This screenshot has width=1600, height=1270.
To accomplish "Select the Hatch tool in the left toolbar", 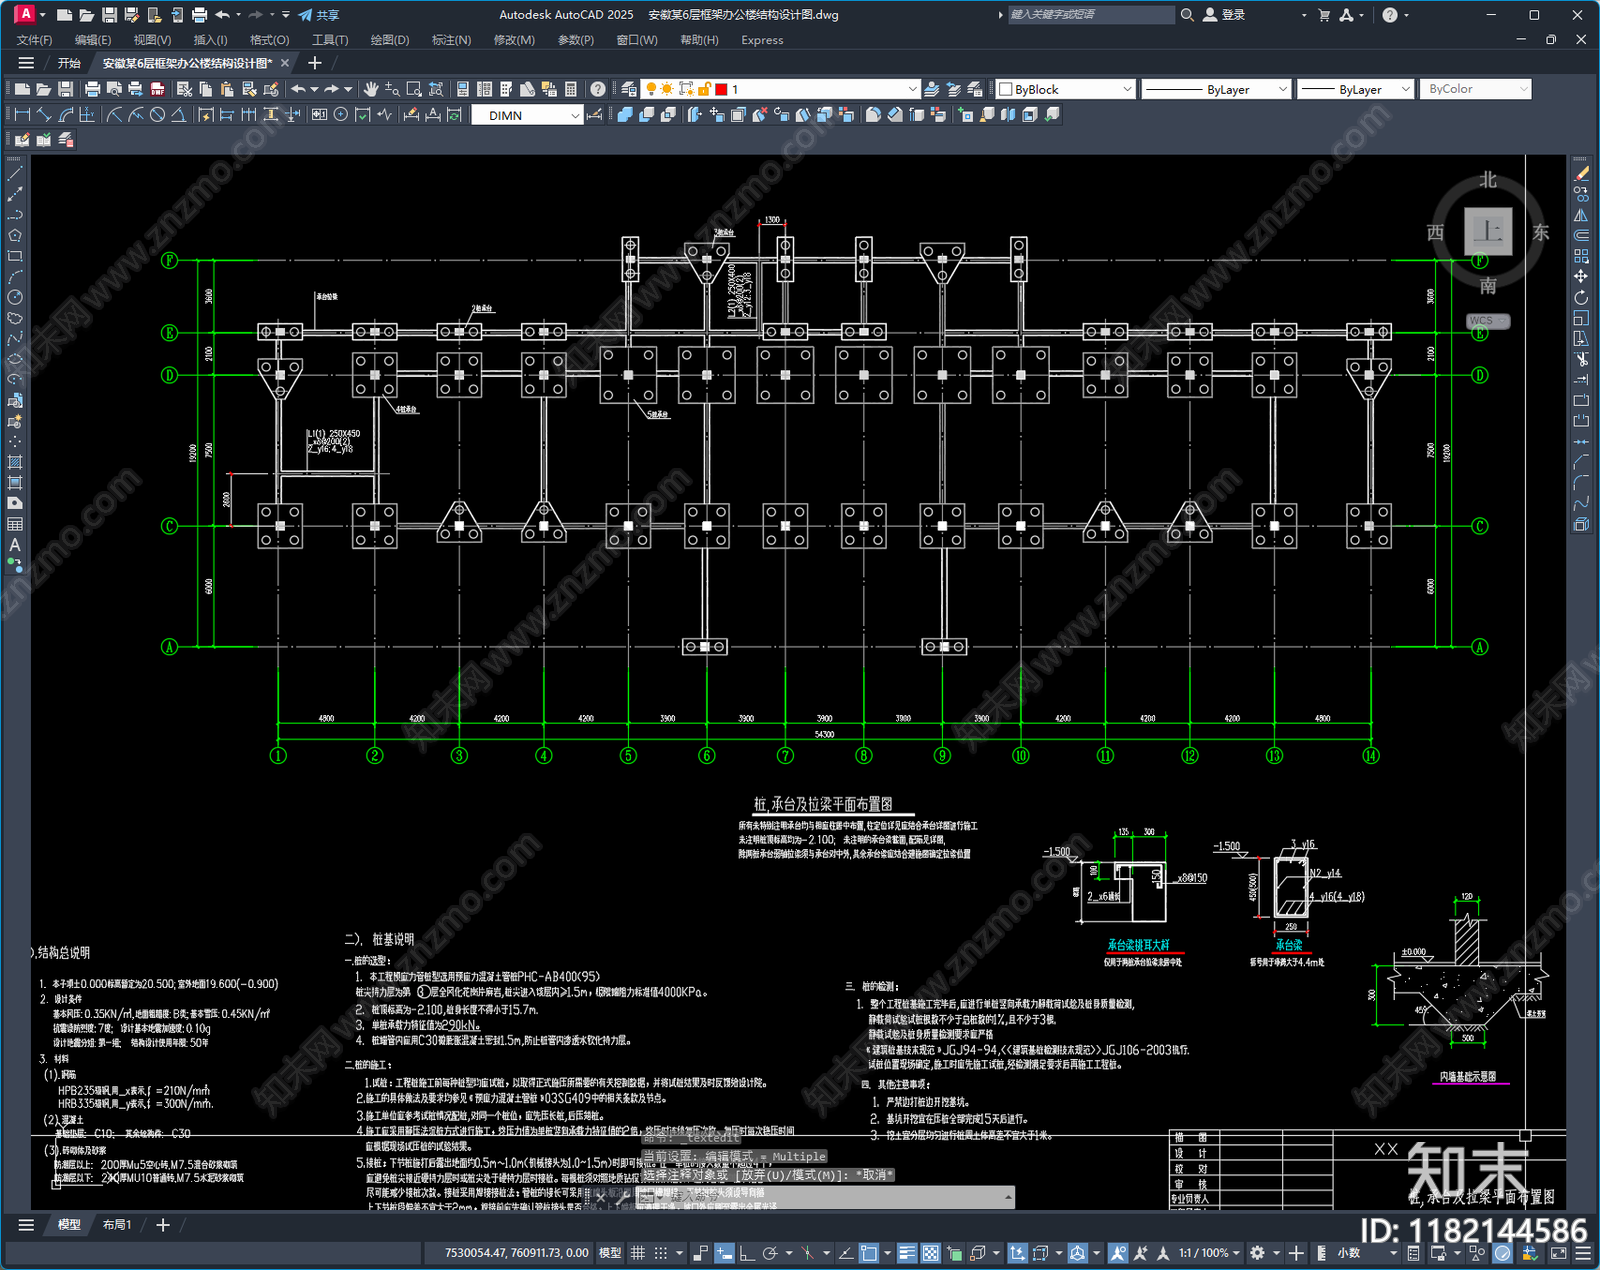I will [15, 462].
